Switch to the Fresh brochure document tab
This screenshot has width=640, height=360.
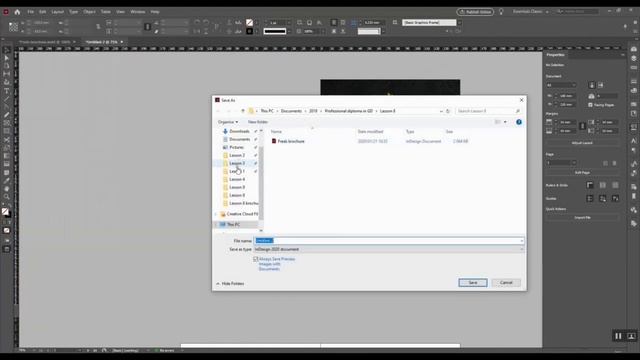(46, 42)
